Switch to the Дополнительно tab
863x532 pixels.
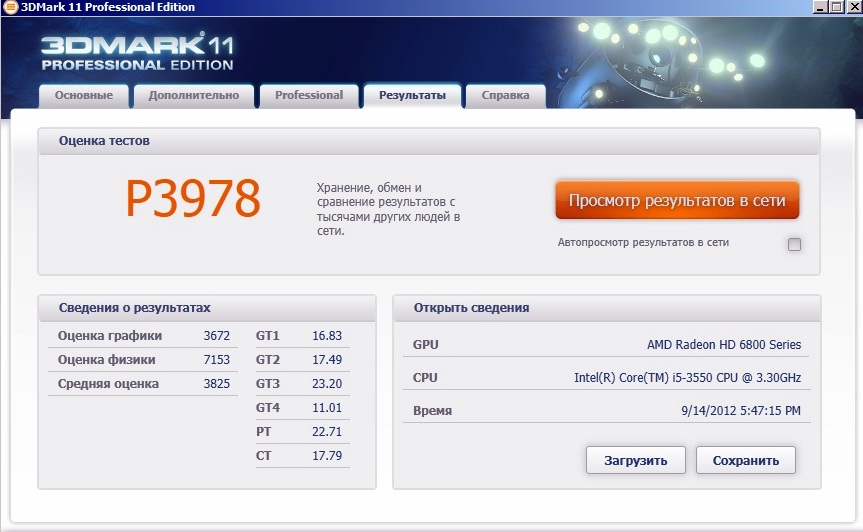(x=194, y=95)
